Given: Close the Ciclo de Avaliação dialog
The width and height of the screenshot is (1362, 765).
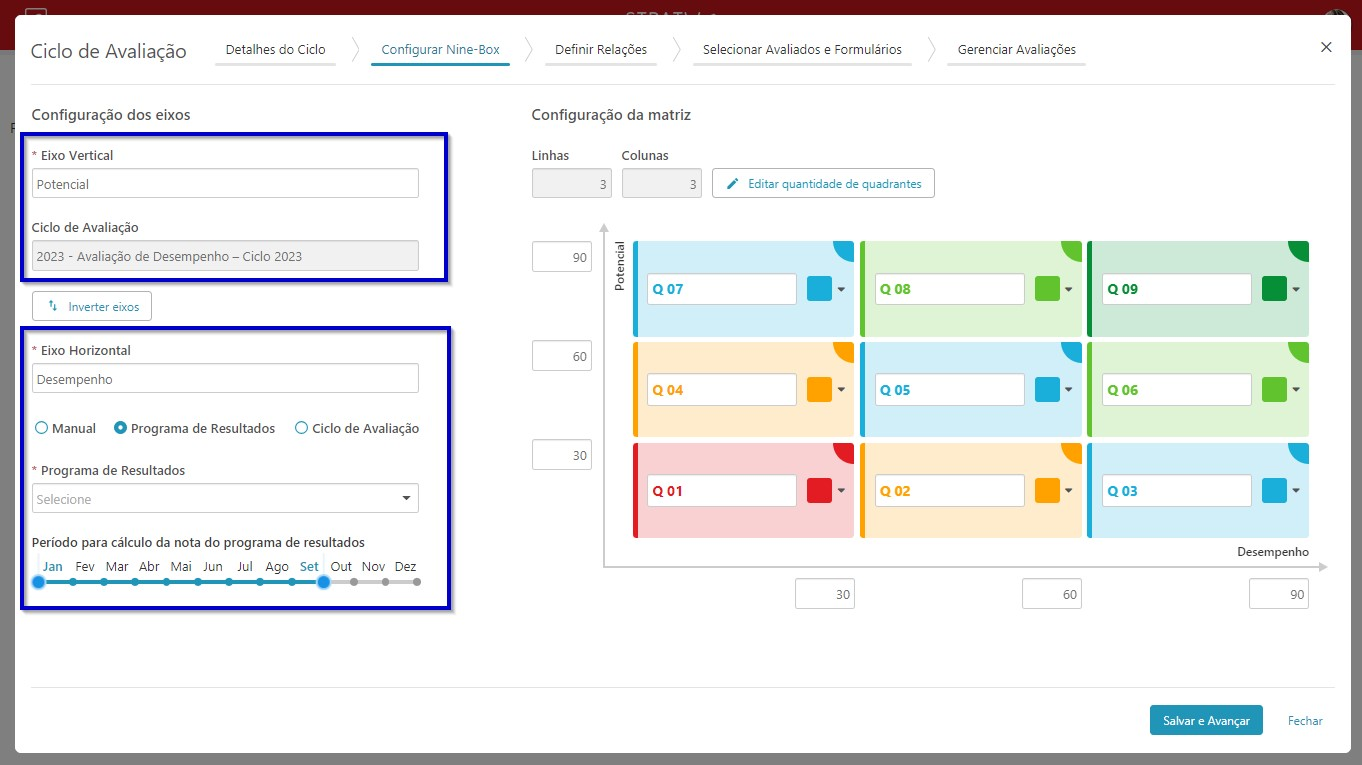Looking at the screenshot, I should click(1326, 47).
